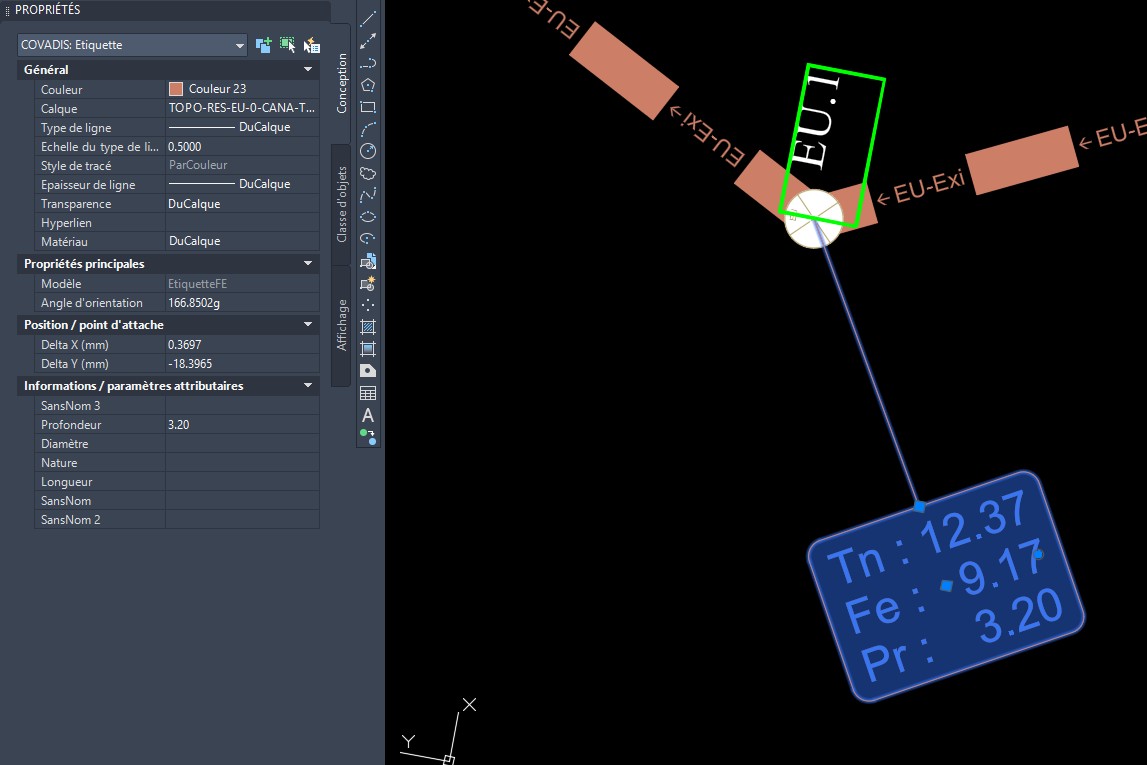Collapse the Position / point d'attache section

coord(308,325)
